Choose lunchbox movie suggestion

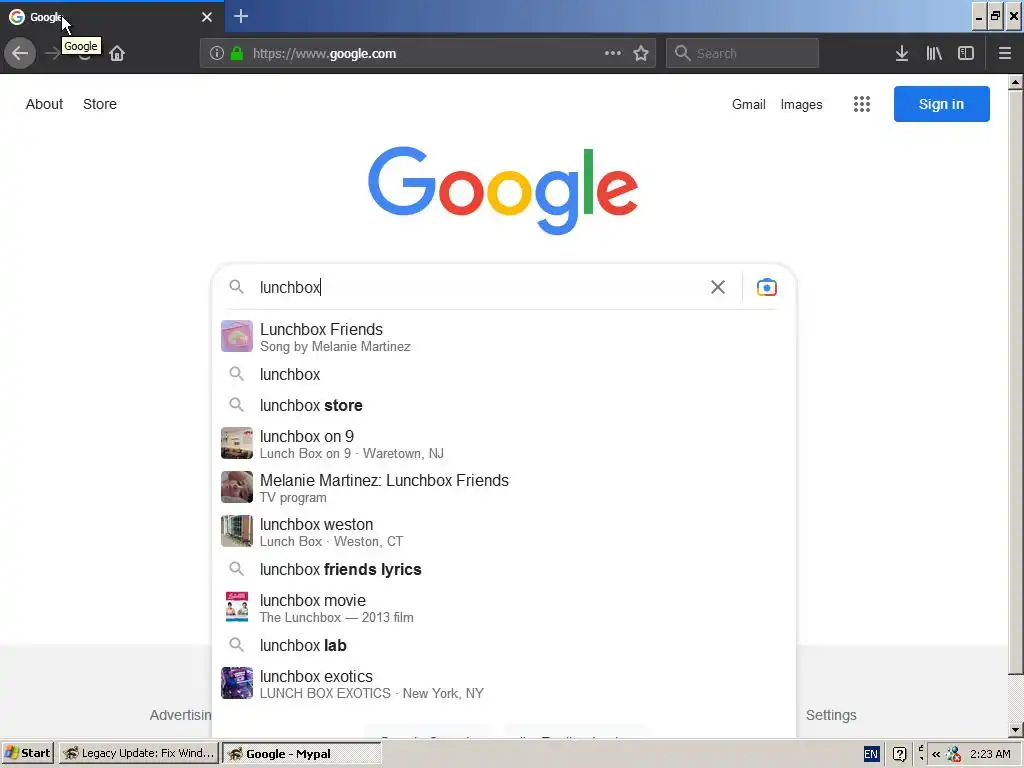(x=504, y=608)
